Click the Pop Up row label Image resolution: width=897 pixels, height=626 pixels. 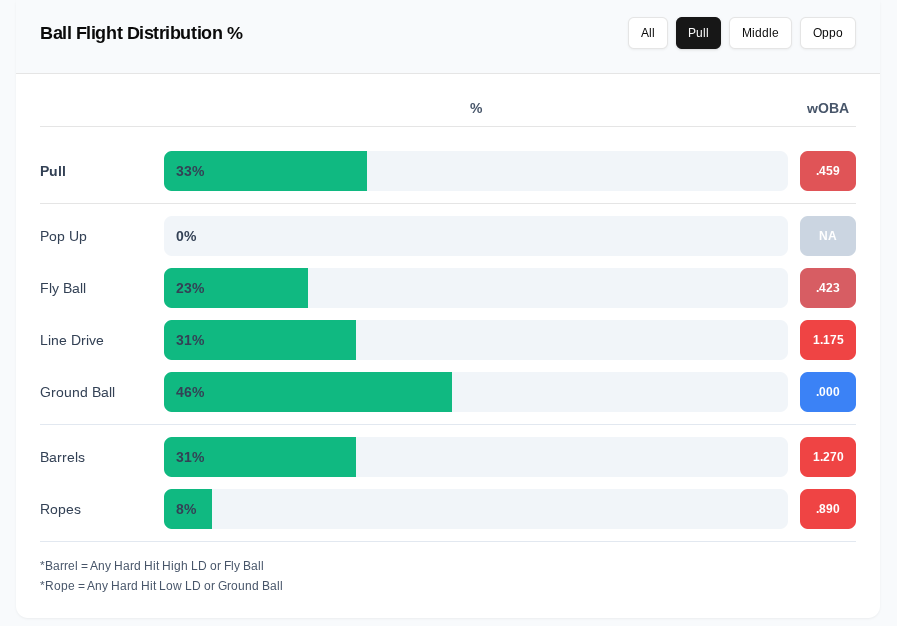point(63,236)
